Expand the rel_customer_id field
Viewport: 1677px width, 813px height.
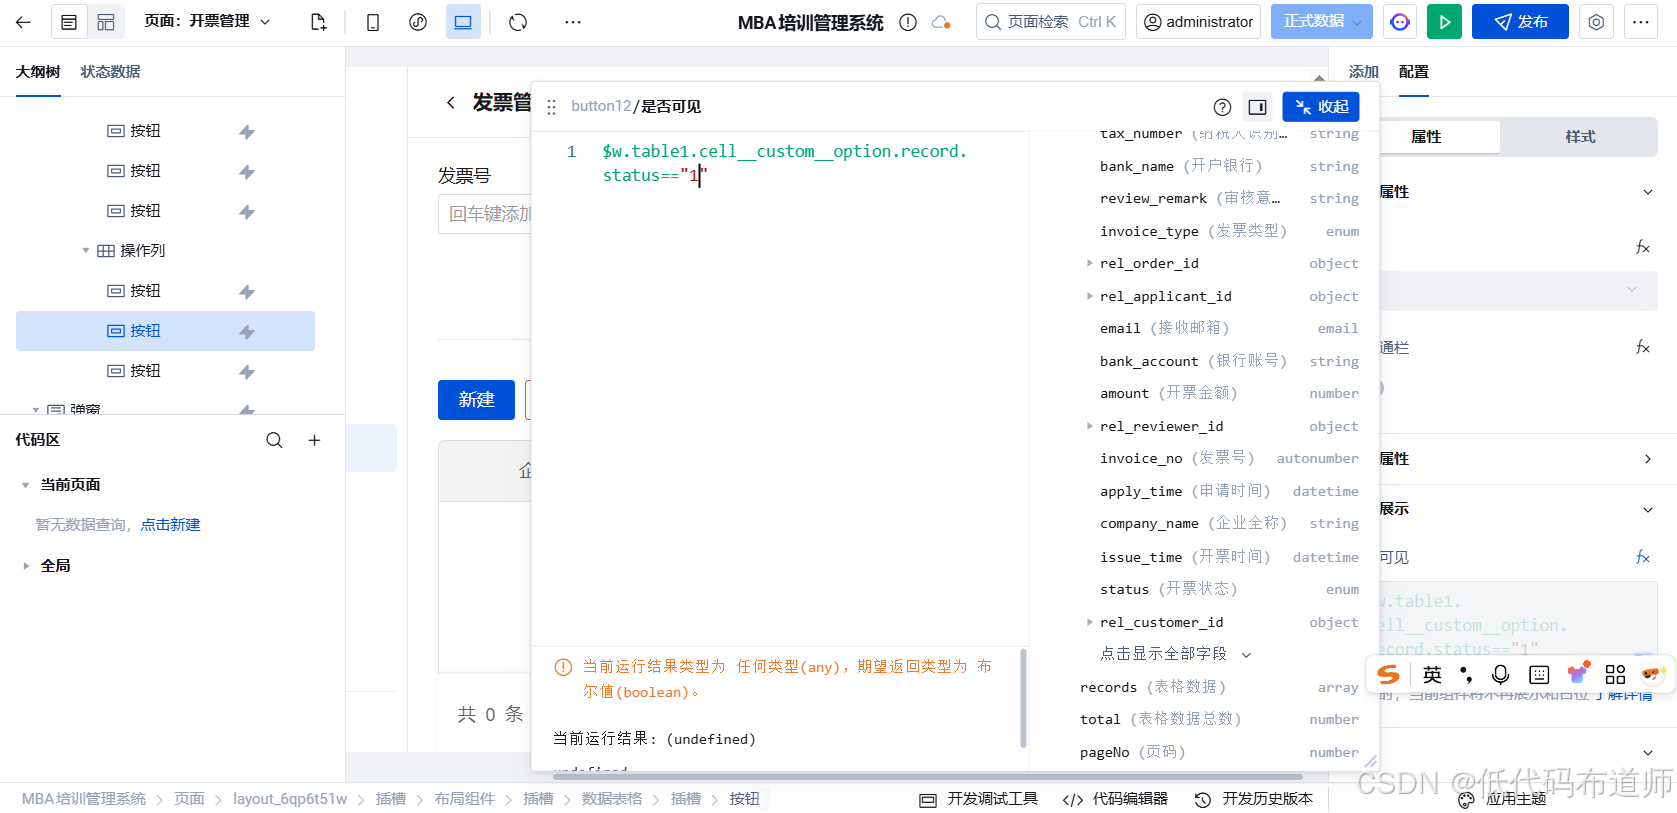tap(1089, 623)
